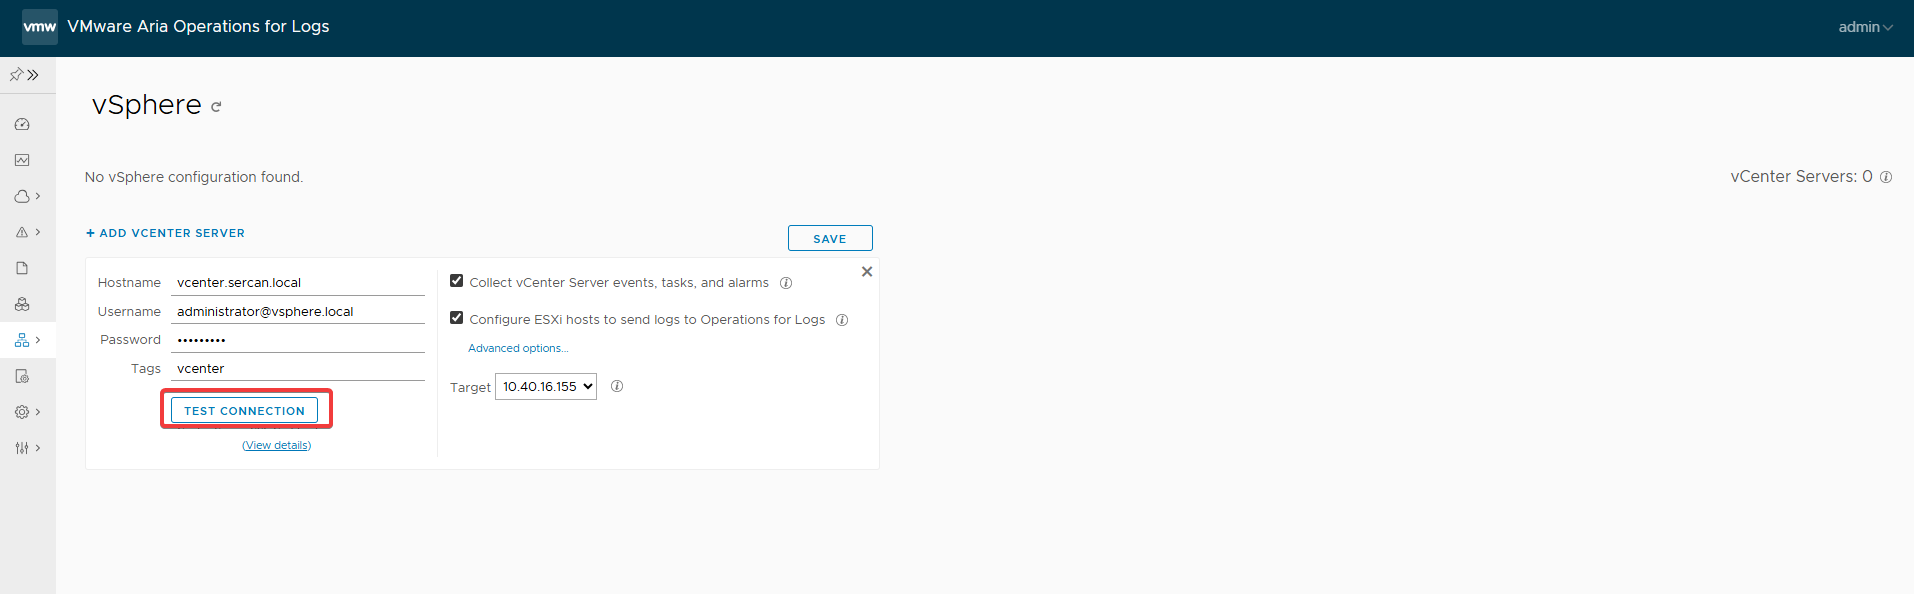Open Advanced options link
The height and width of the screenshot is (594, 1914).
click(518, 348)
